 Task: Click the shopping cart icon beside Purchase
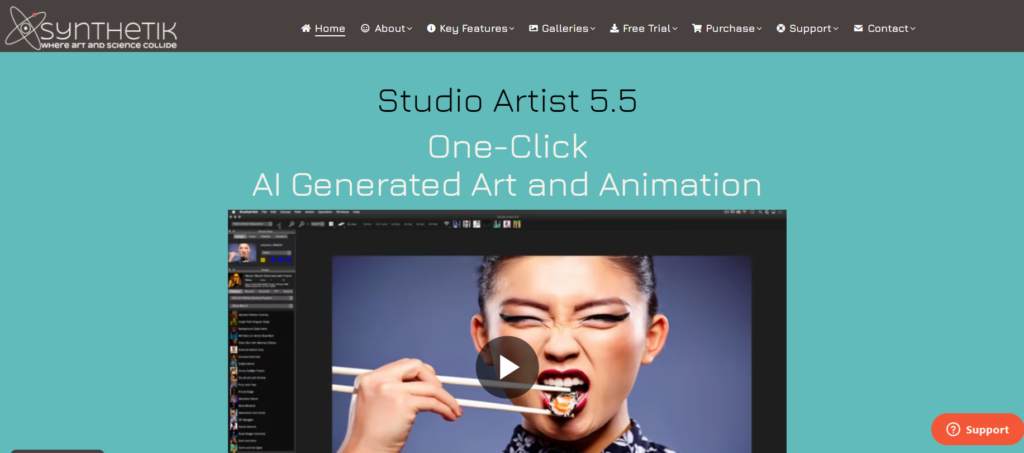pyautogui.click(x=697, y=28)
